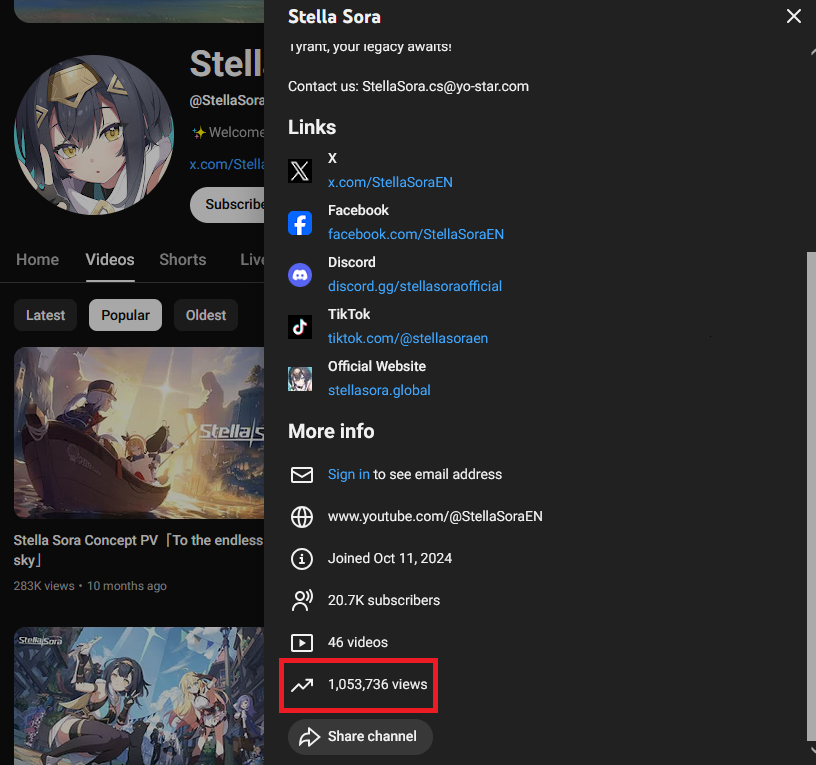Viewport: 816px width, 765px height.
Task: Click the @StellaSora handle text
Action: click(x=227, y=100)
